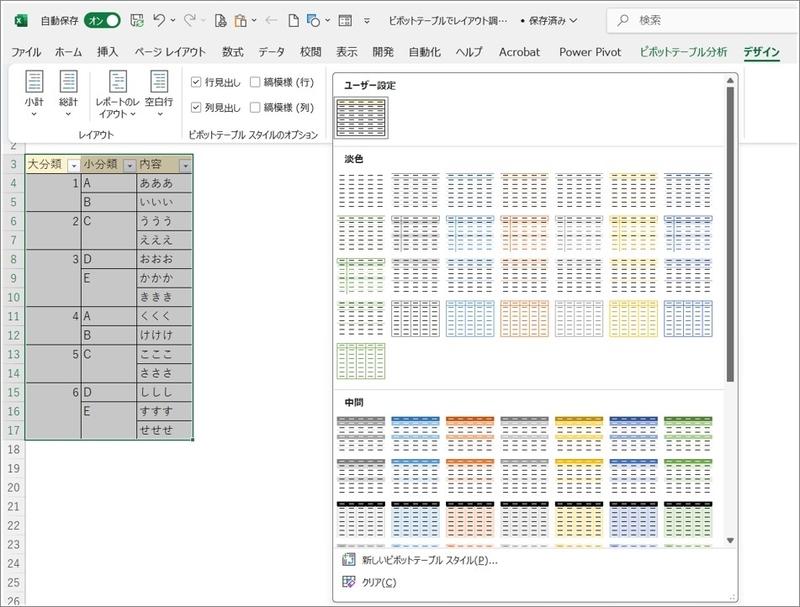Select the cell containing けけけ

tap(164, 335)
